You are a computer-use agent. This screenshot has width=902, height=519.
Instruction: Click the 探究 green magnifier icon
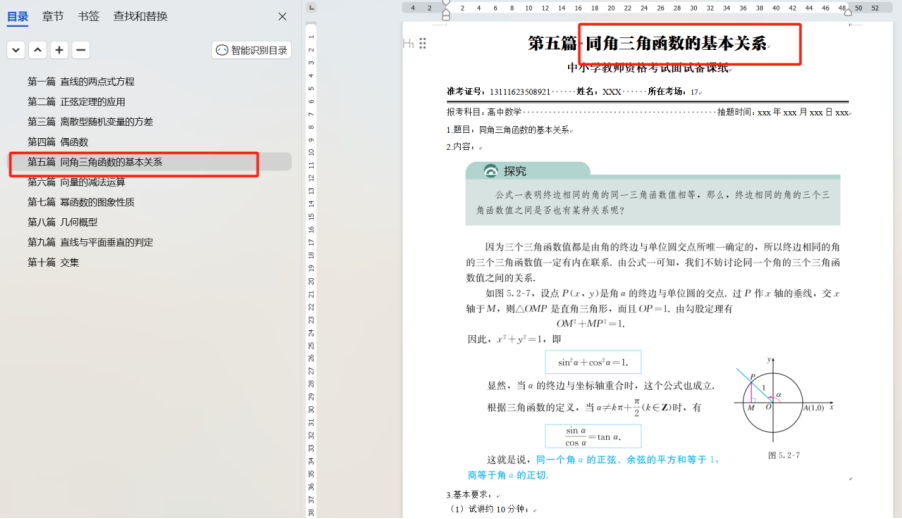[x=490, y=171]
